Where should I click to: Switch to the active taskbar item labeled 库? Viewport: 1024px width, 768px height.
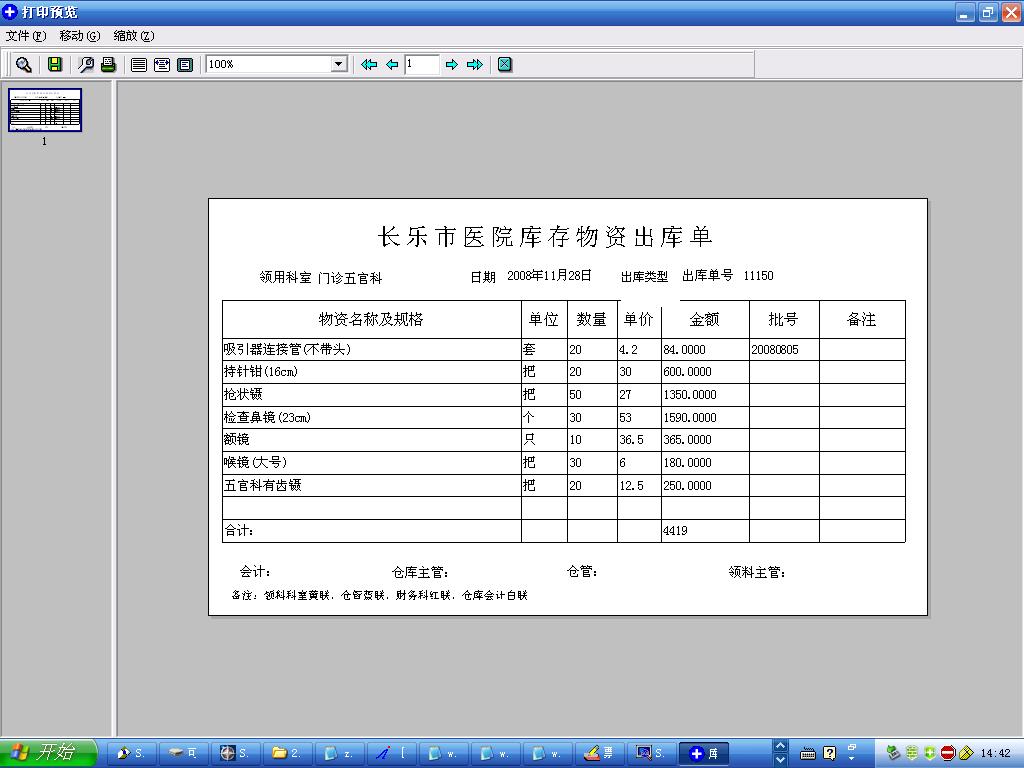click(x=703, y=754)
